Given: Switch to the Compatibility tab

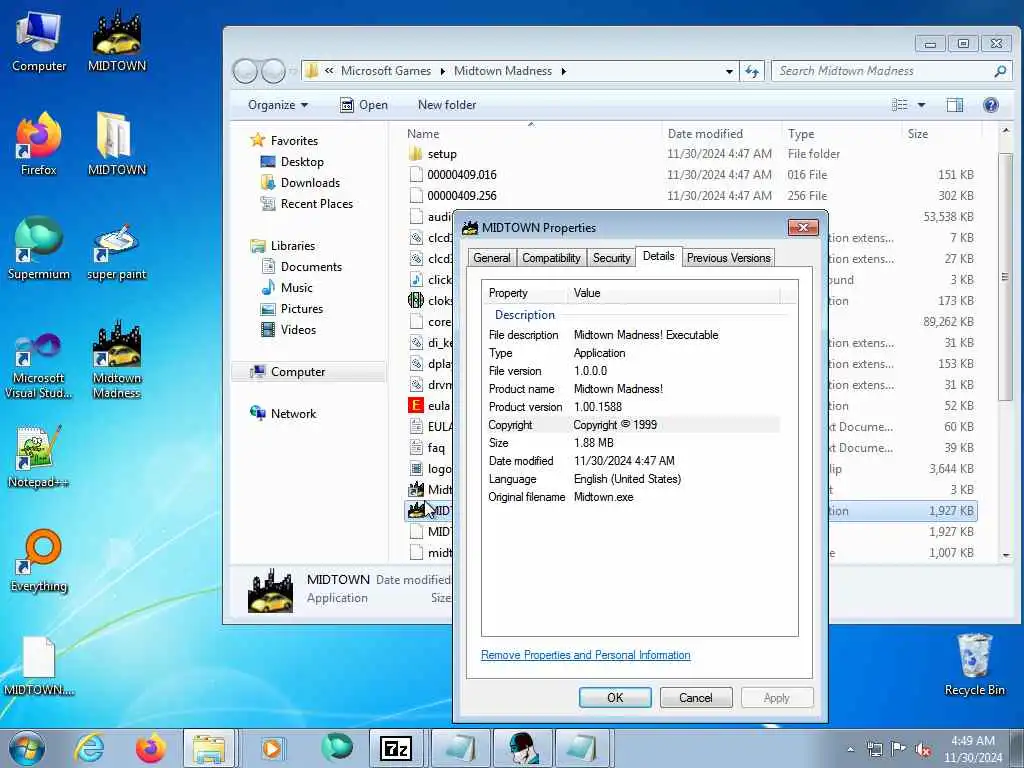Looking at the screenshot, I should (551, 258).
